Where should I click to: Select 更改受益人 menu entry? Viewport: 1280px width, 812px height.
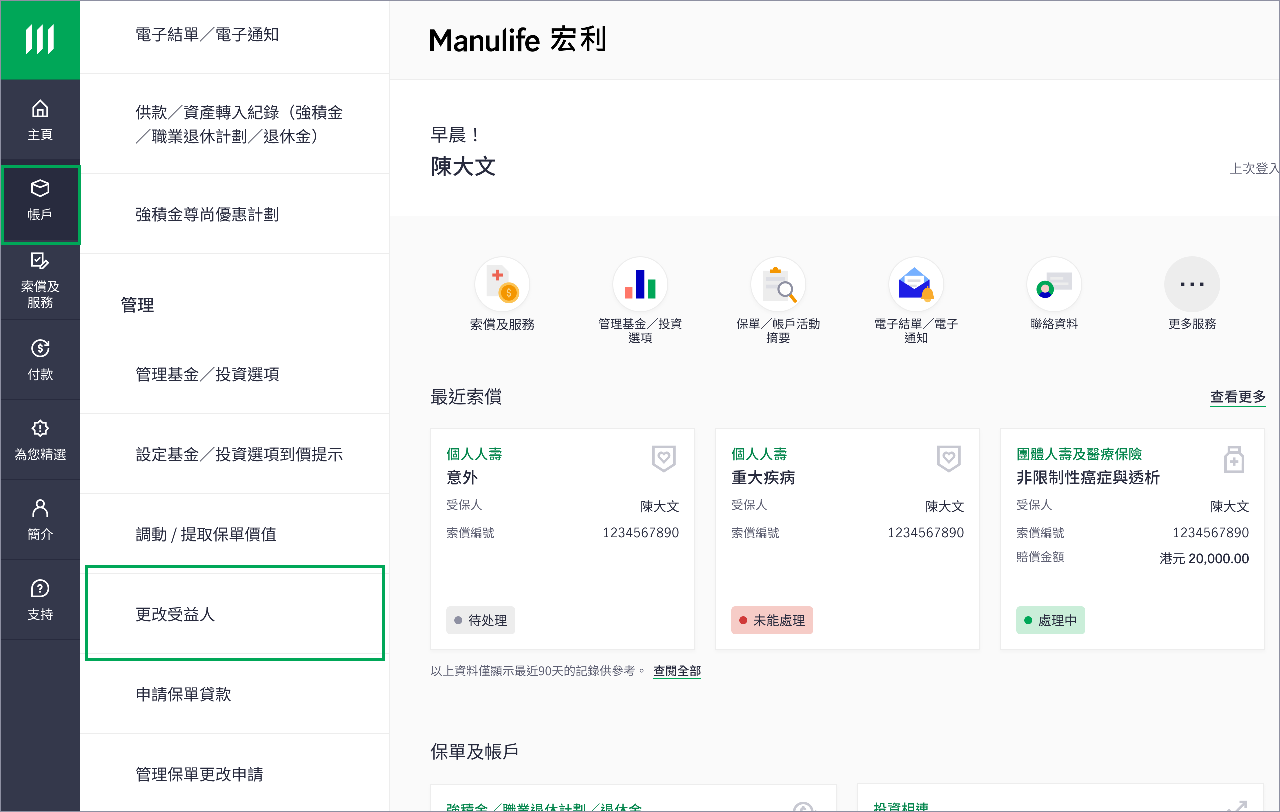[234, 614]
